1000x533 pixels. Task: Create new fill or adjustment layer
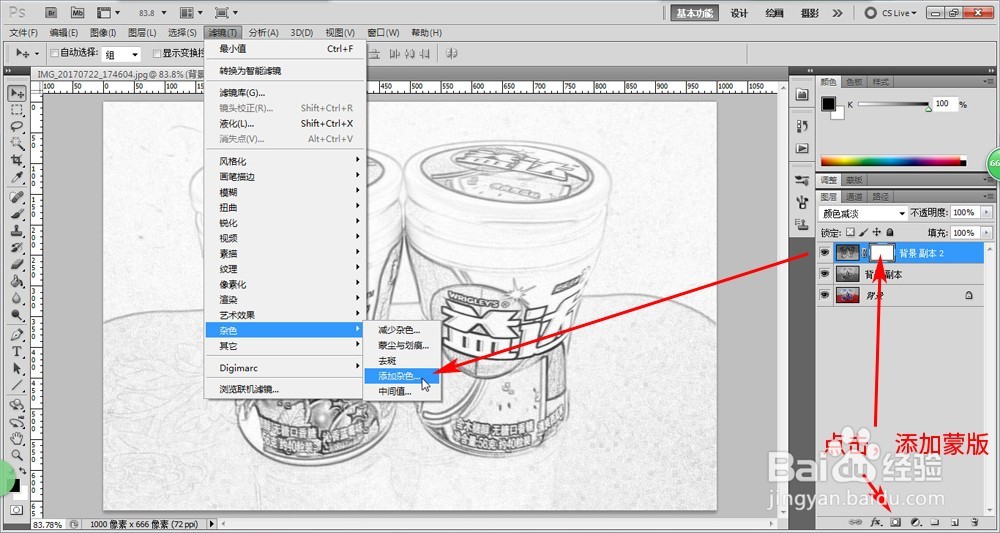915,522
